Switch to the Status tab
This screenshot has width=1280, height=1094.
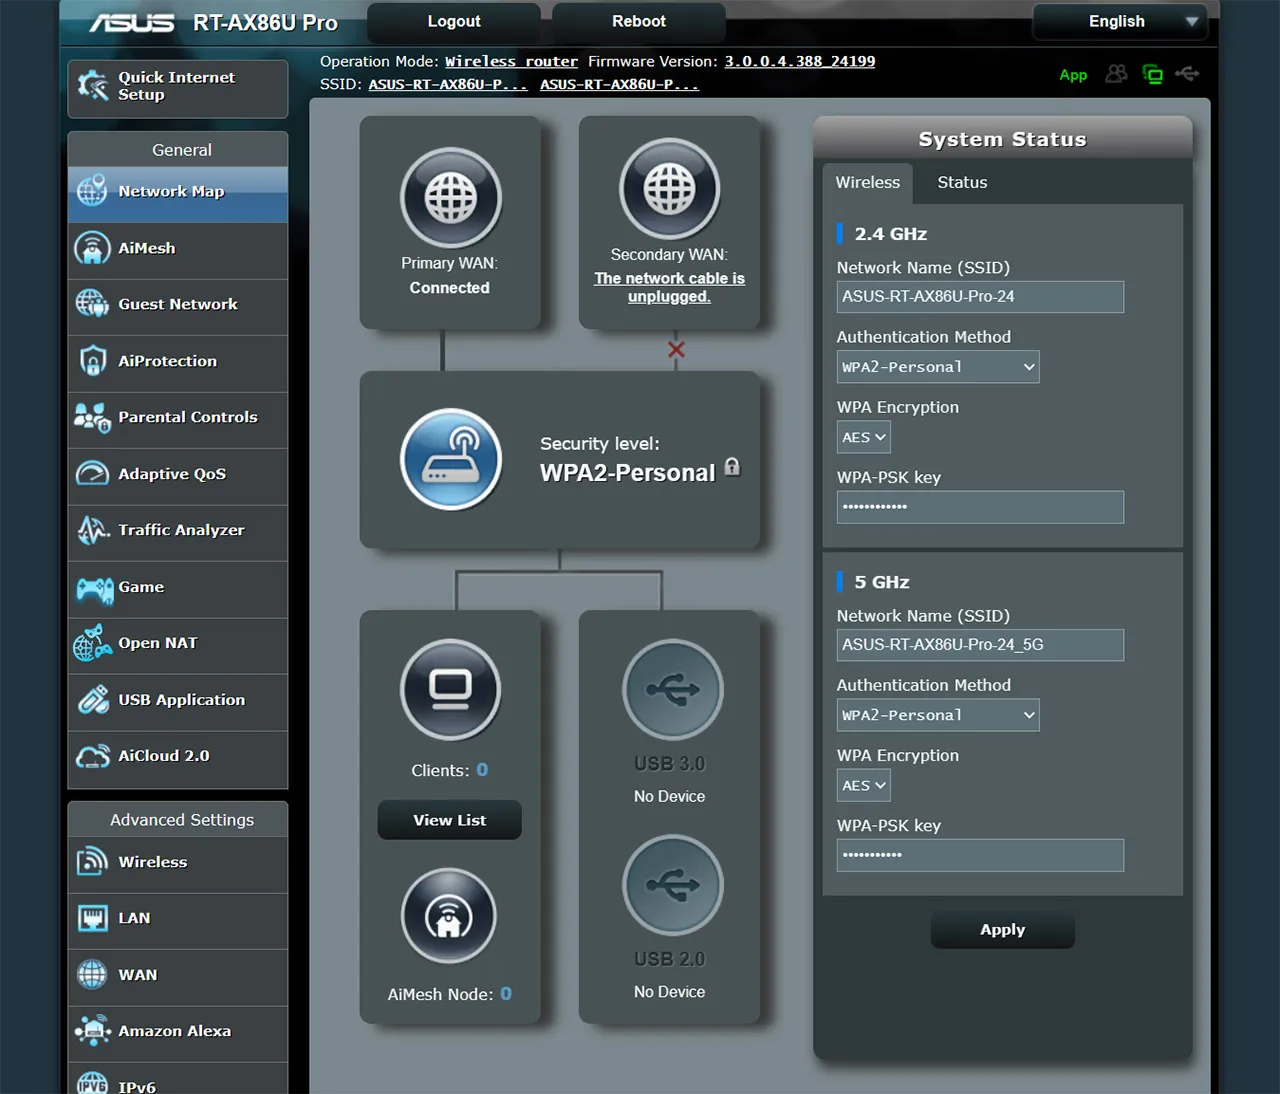pyautogui.click(x=962, y=182)
